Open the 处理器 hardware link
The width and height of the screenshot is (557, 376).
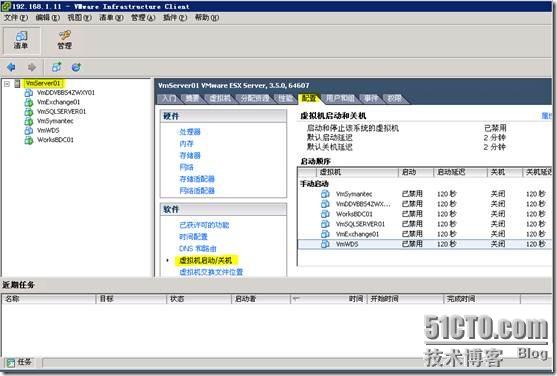coord(190,132)
